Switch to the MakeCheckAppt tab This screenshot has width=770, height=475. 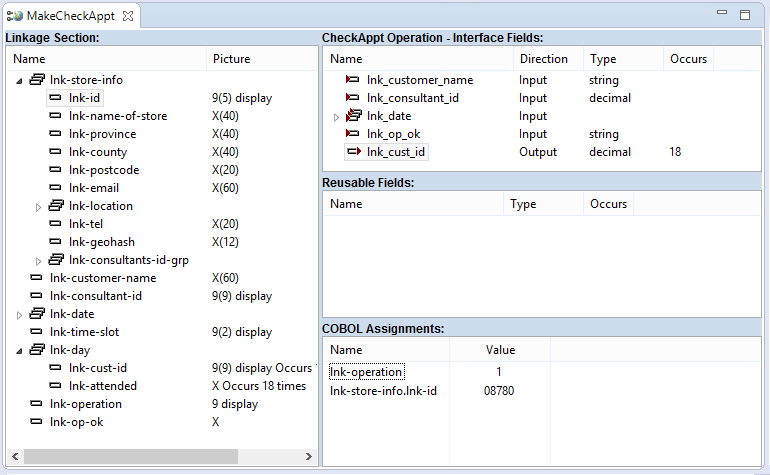tap(70, 16)
